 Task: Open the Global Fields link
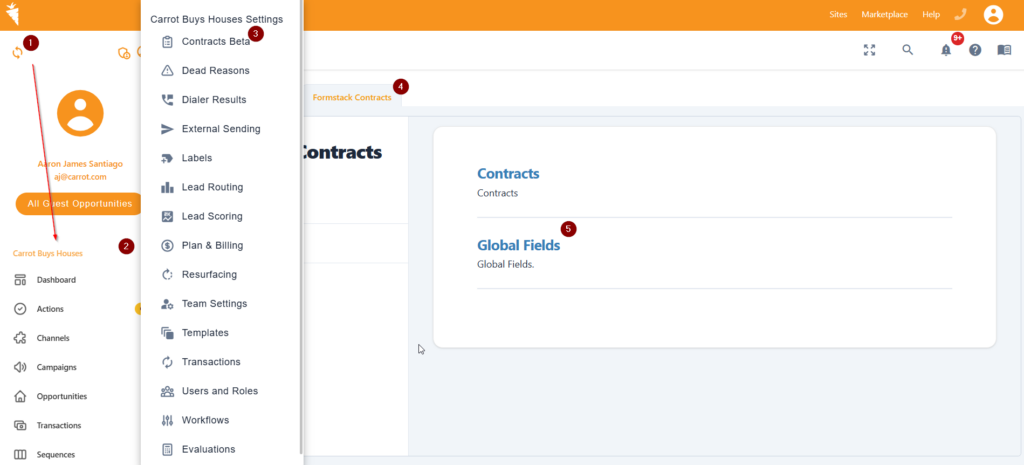[519, 246]
